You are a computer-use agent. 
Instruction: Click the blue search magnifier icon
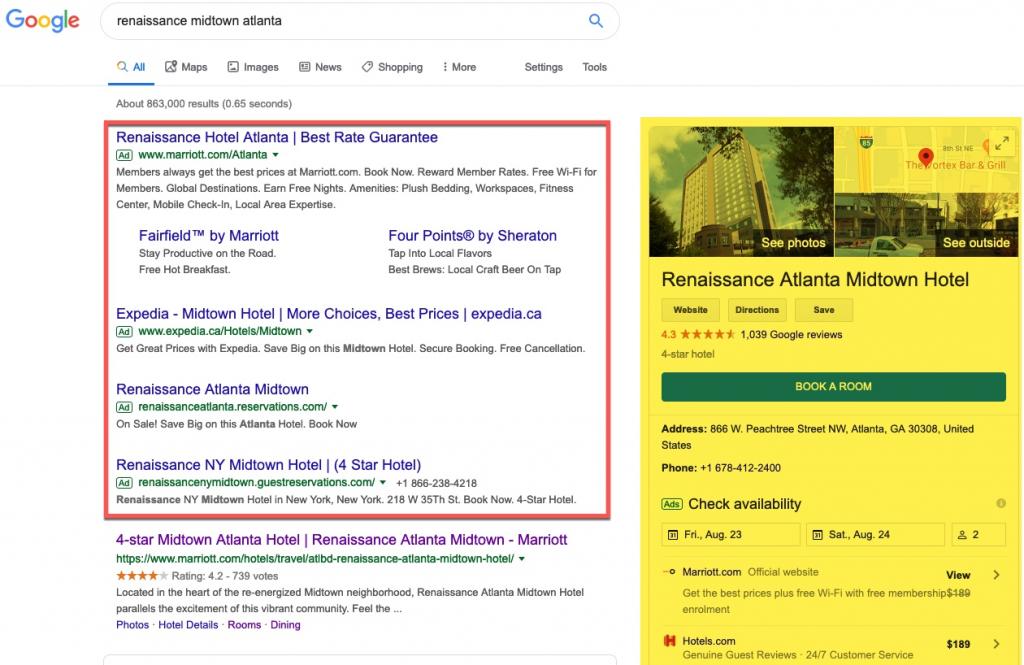point(596,20)
